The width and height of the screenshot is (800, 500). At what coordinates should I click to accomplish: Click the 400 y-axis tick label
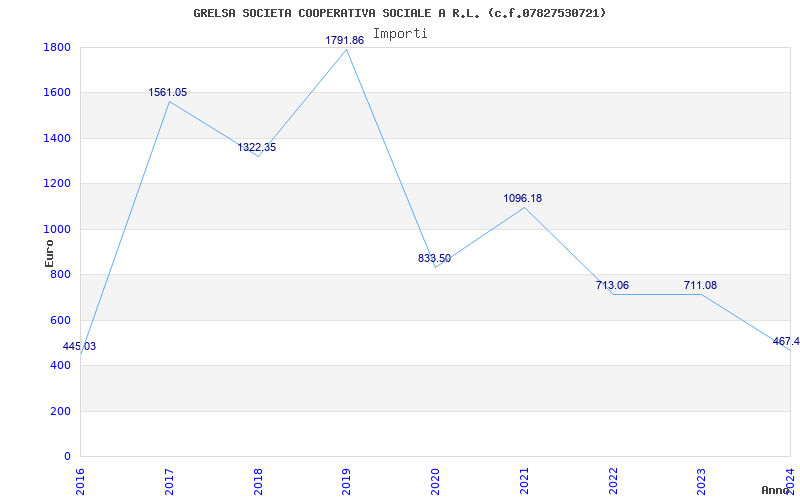click(x=61, y=366)
